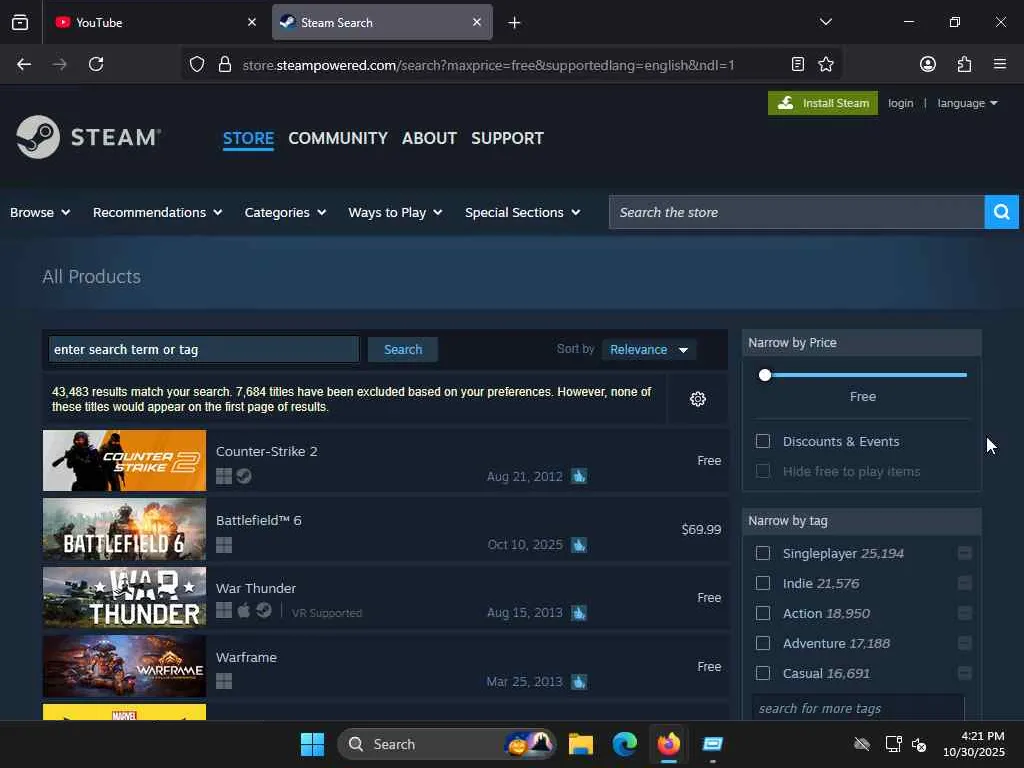
Task: Open the SUPPORT page
Action: (507, 138)
